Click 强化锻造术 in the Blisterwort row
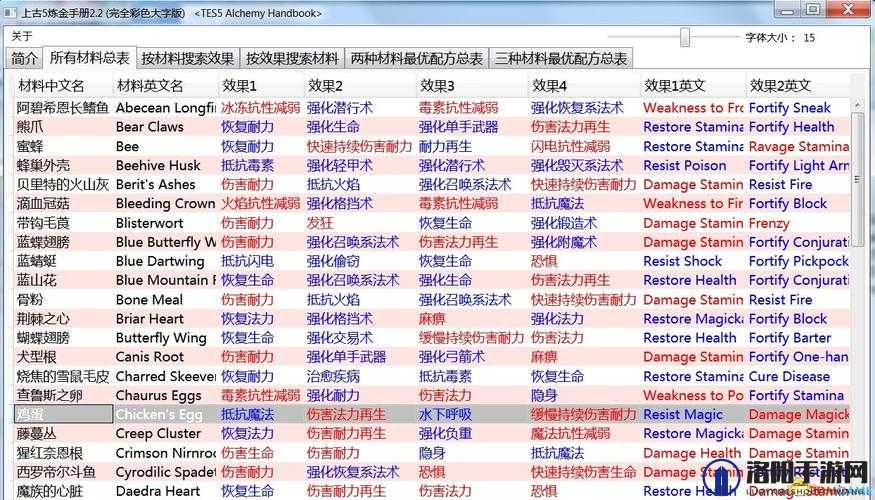 [x=564, y=223]
